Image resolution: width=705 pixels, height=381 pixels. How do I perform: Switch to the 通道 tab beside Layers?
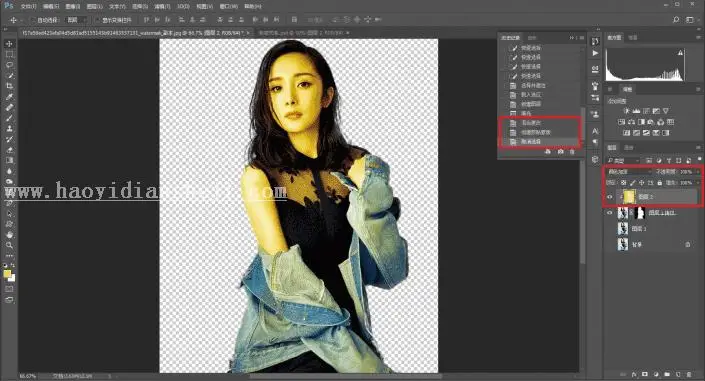coord(629,148)
